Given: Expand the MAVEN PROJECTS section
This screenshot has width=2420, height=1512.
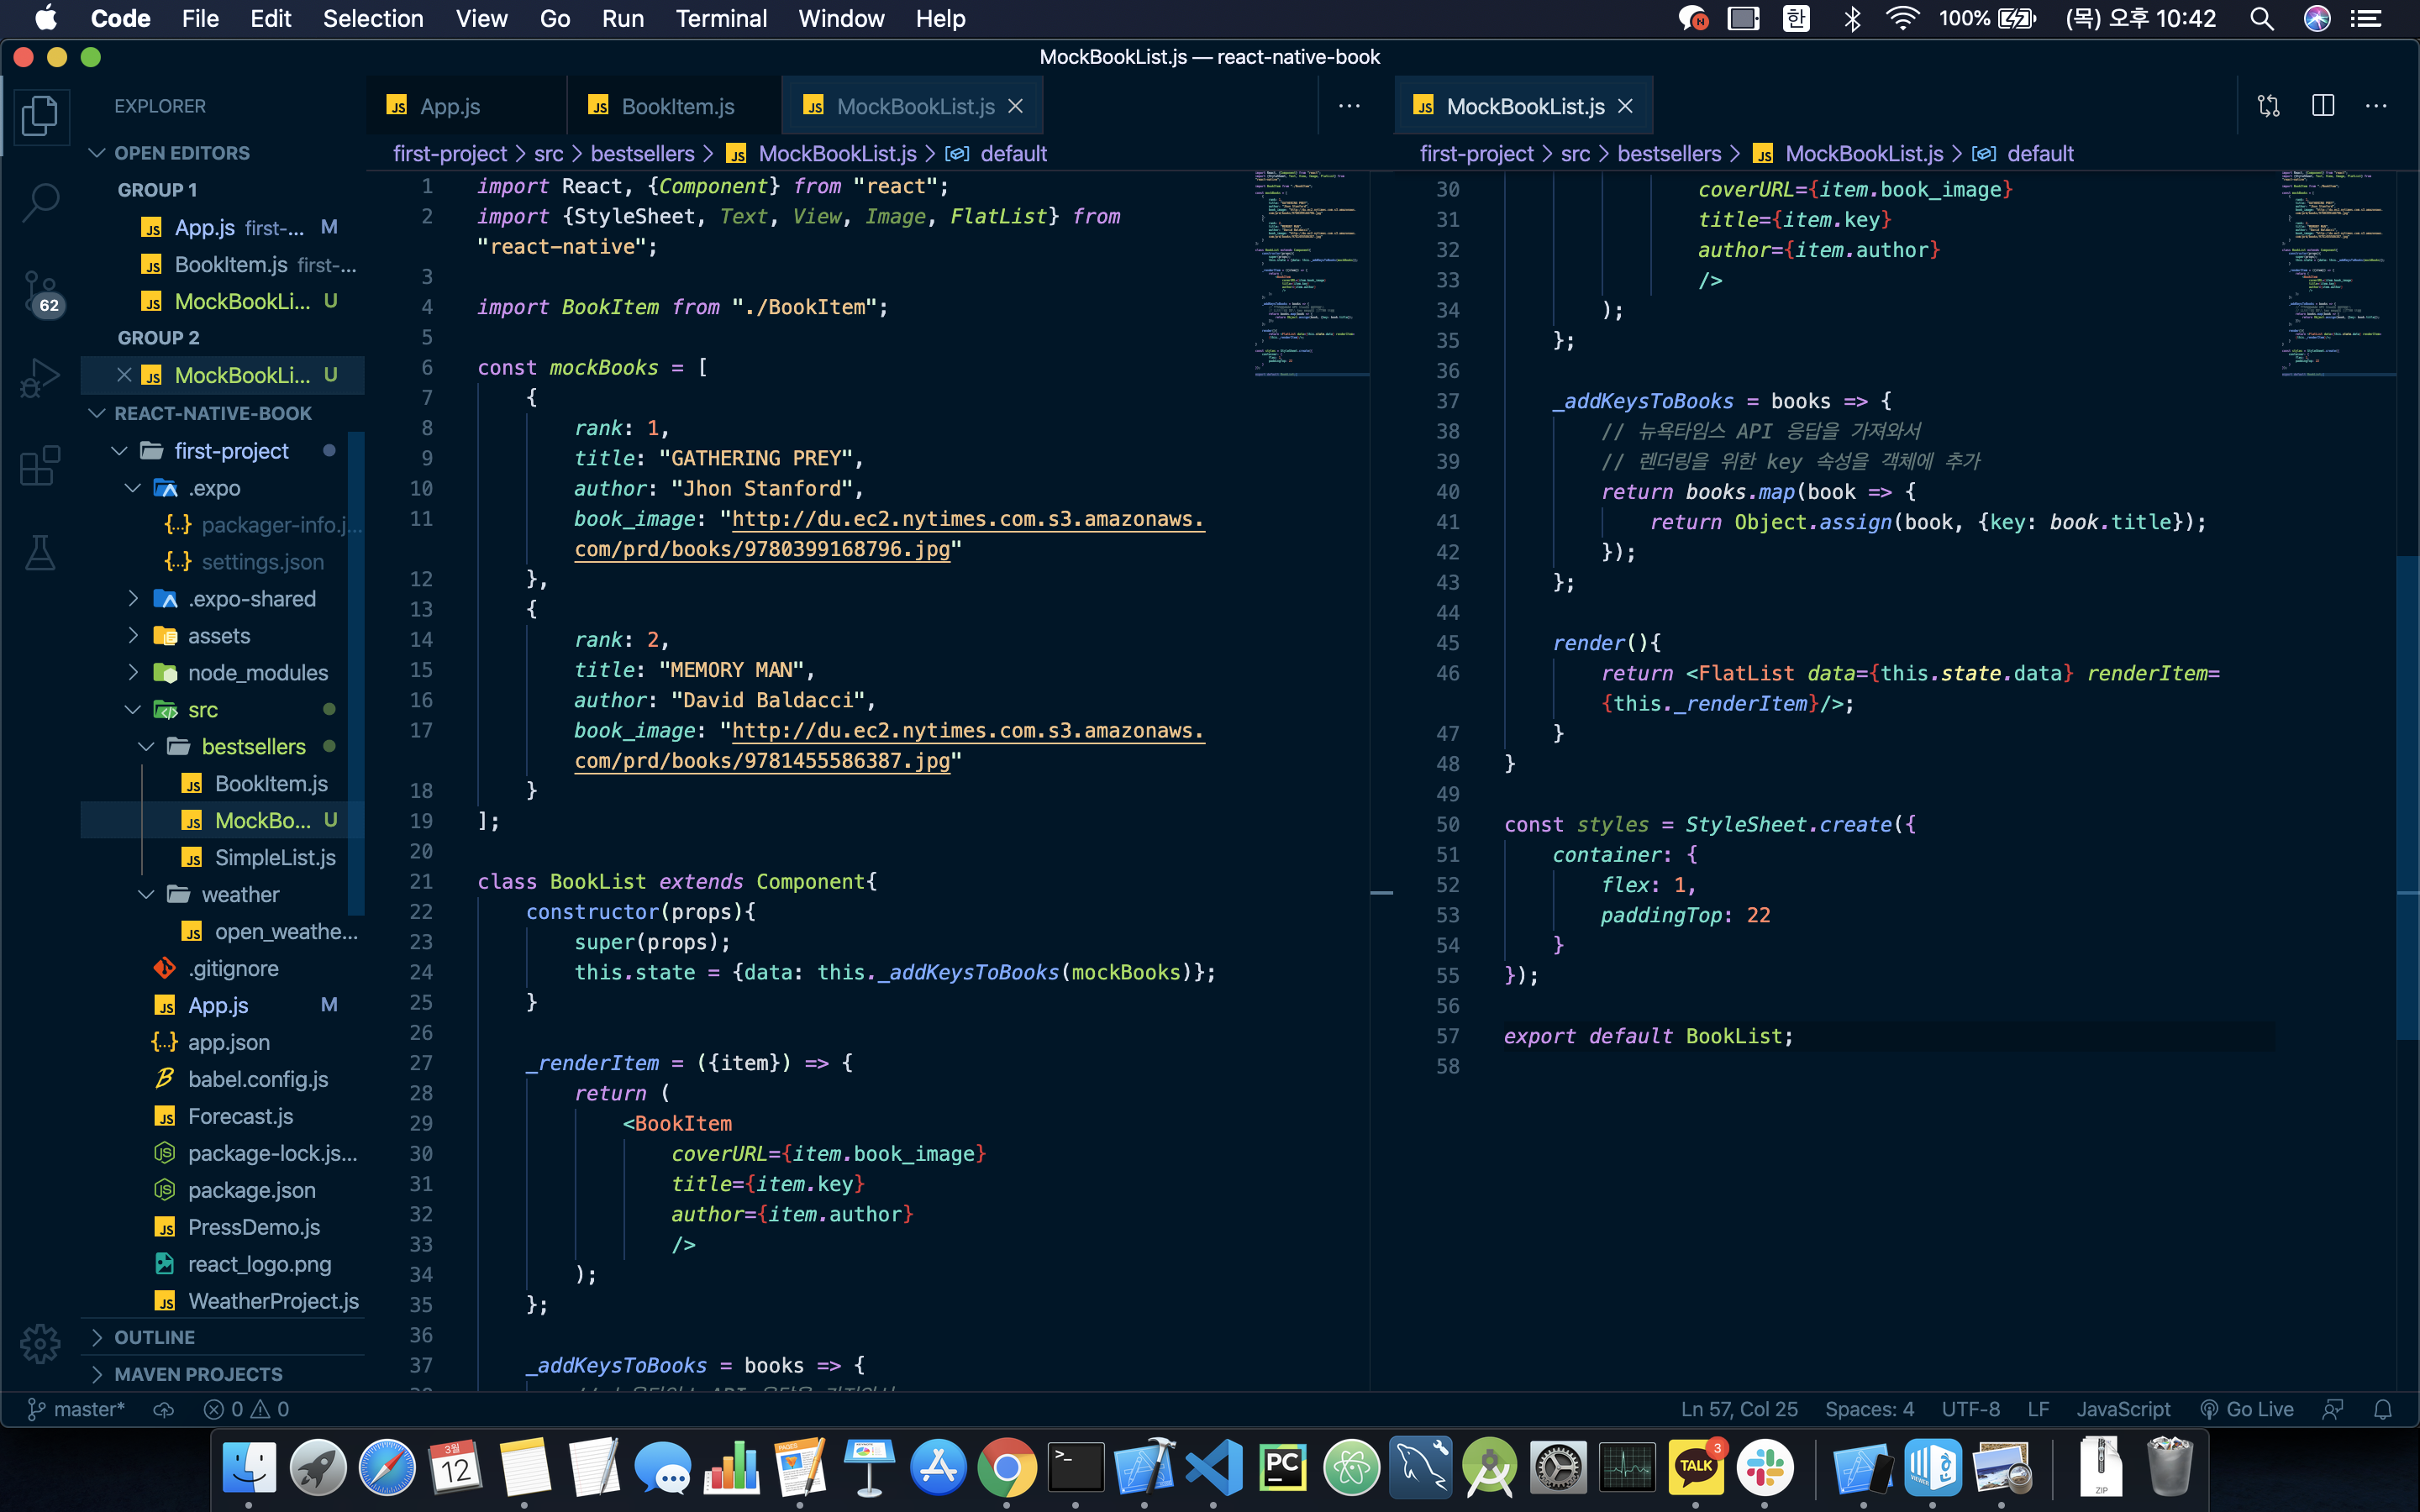Looking at the screenshot, I should coord(198,1374).
